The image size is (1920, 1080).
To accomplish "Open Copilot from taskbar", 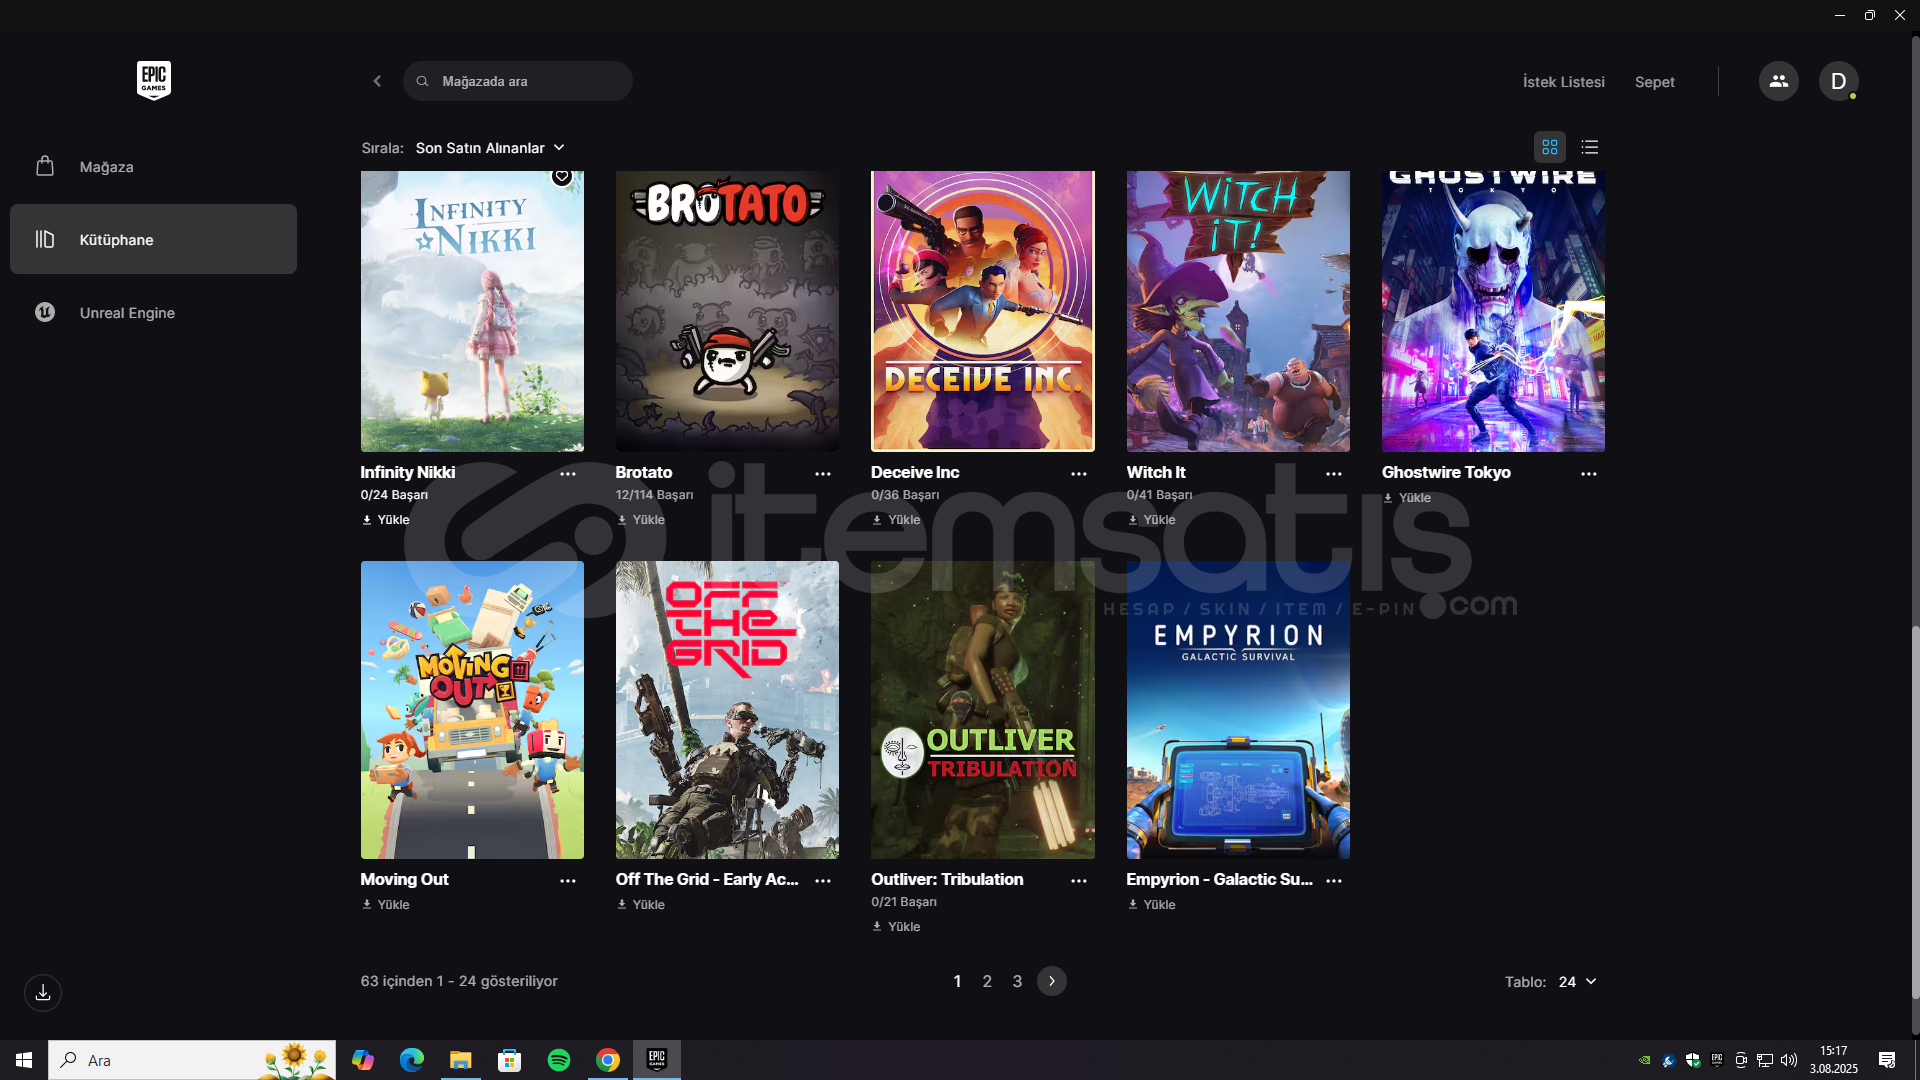I will coord(362,1060).
